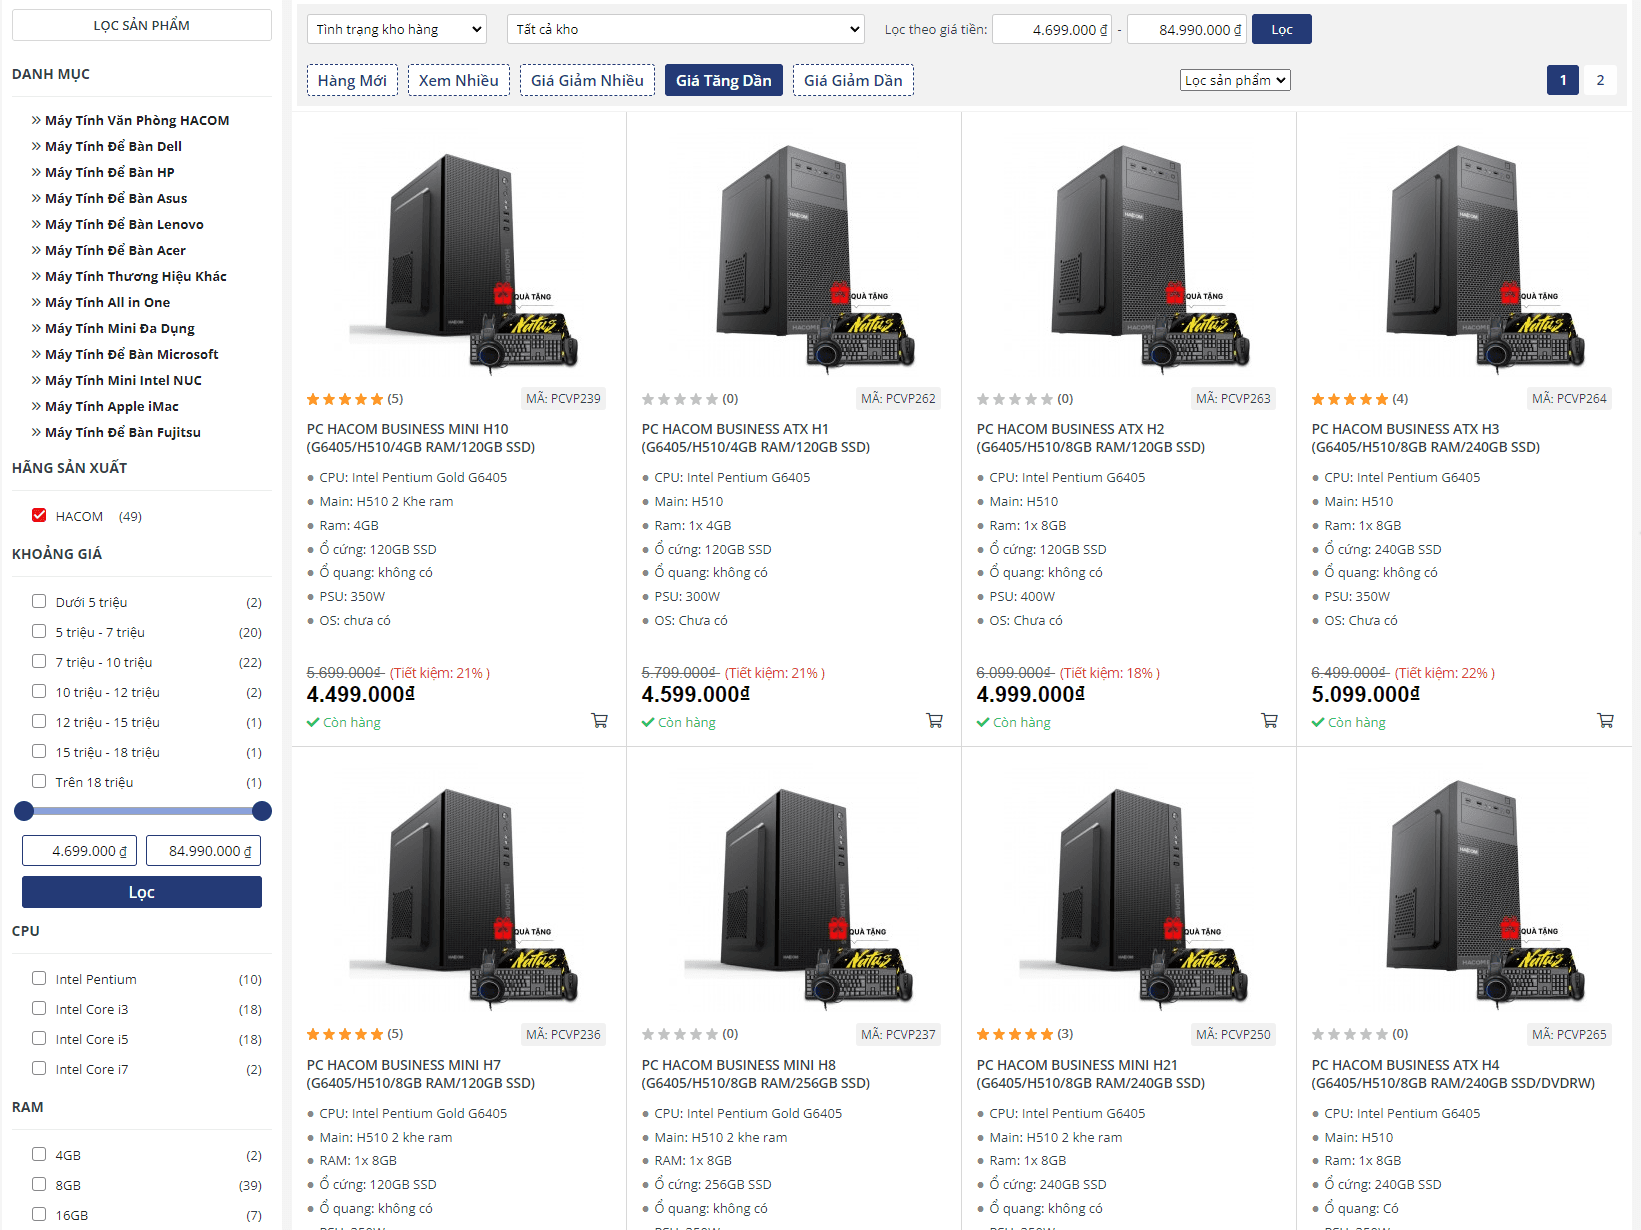This screenshot has width=1641, height=1230.
Task: Expand the Tất cả kho warehouse dropdown
Action: (686, 29)
